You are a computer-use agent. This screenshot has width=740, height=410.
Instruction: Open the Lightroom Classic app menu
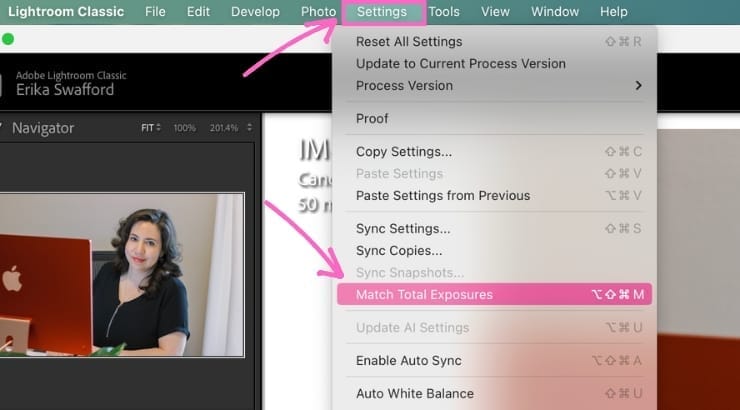click(66, 12)
